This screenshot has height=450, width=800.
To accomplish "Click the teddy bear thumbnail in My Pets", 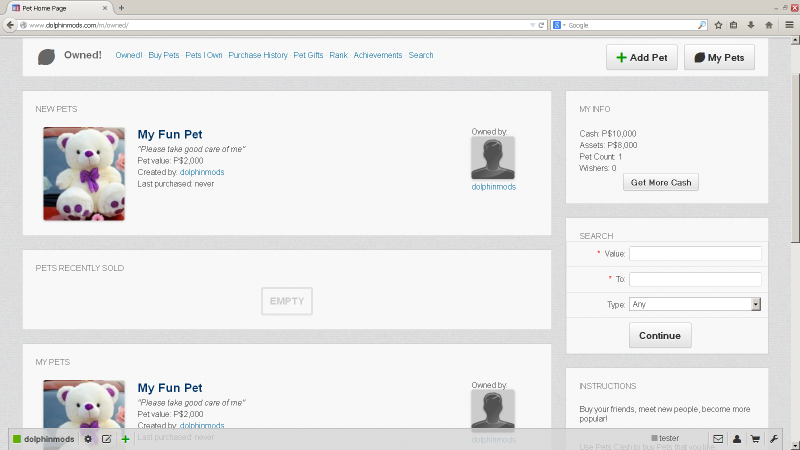I will [84, 404].
